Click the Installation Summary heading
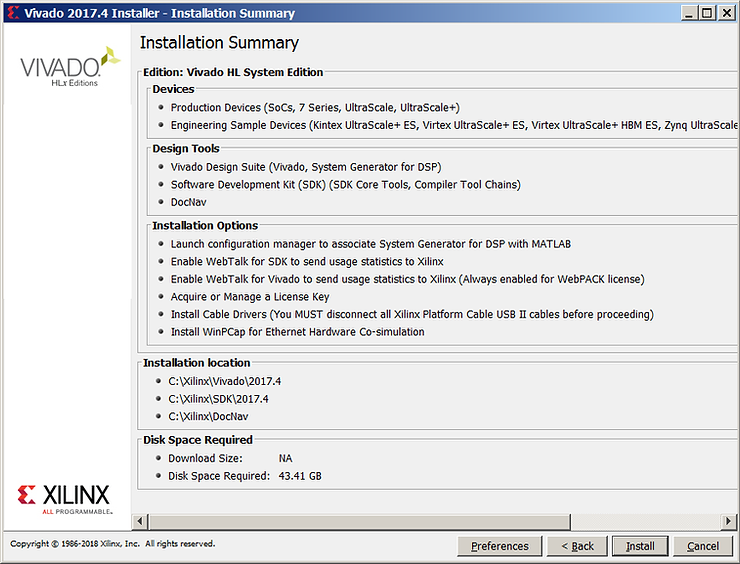Viewport: 740px width, 564px height. (219, 42)
